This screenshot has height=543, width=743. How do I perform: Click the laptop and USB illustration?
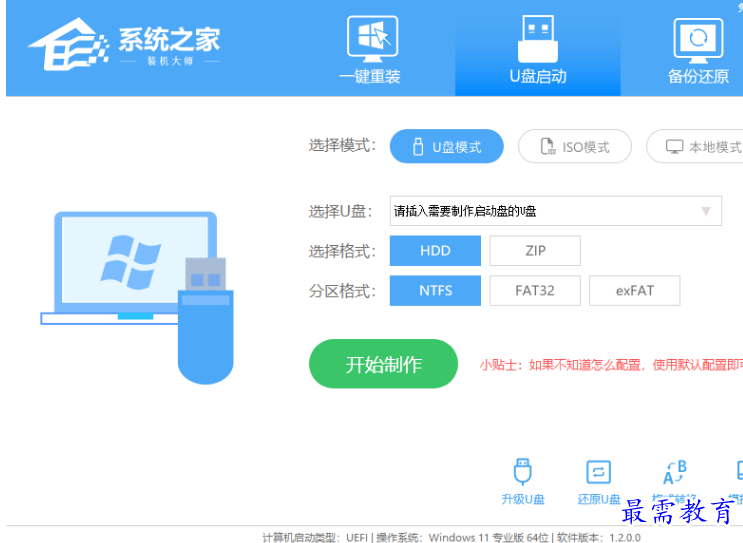(x=137, y=297)
